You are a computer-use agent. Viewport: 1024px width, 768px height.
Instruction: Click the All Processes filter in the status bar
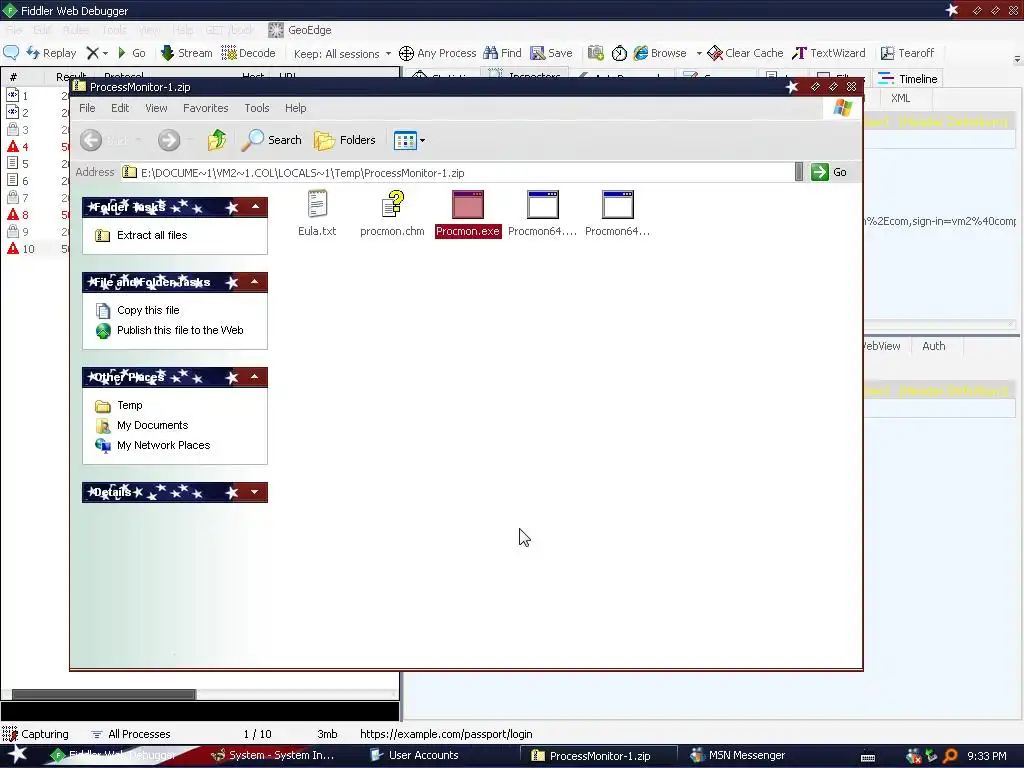tap(131, 734)
